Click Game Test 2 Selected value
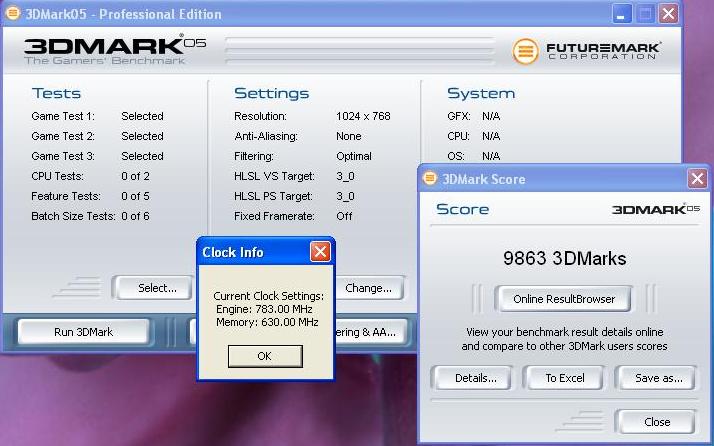This screenshot has width=714, height=446. [143, 136]
